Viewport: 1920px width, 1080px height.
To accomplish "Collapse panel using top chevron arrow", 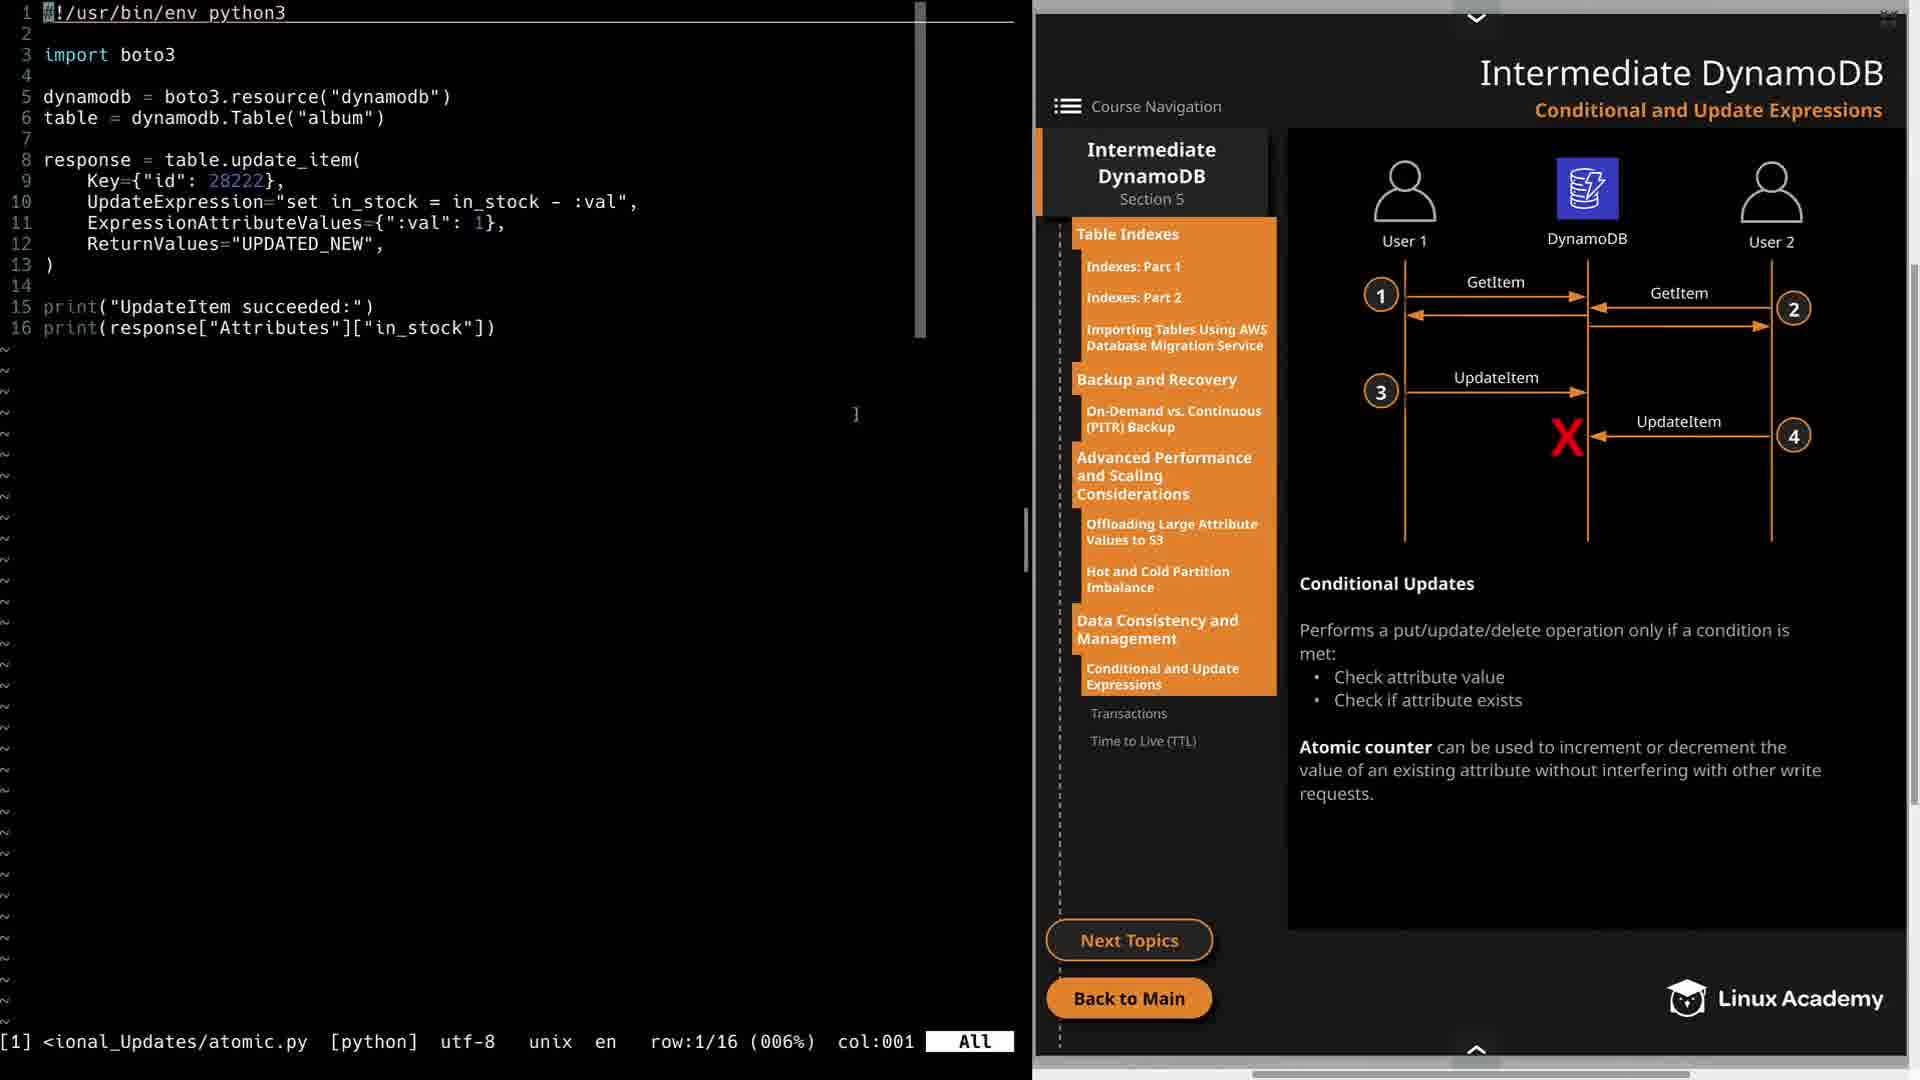I will coord(1476,17).
